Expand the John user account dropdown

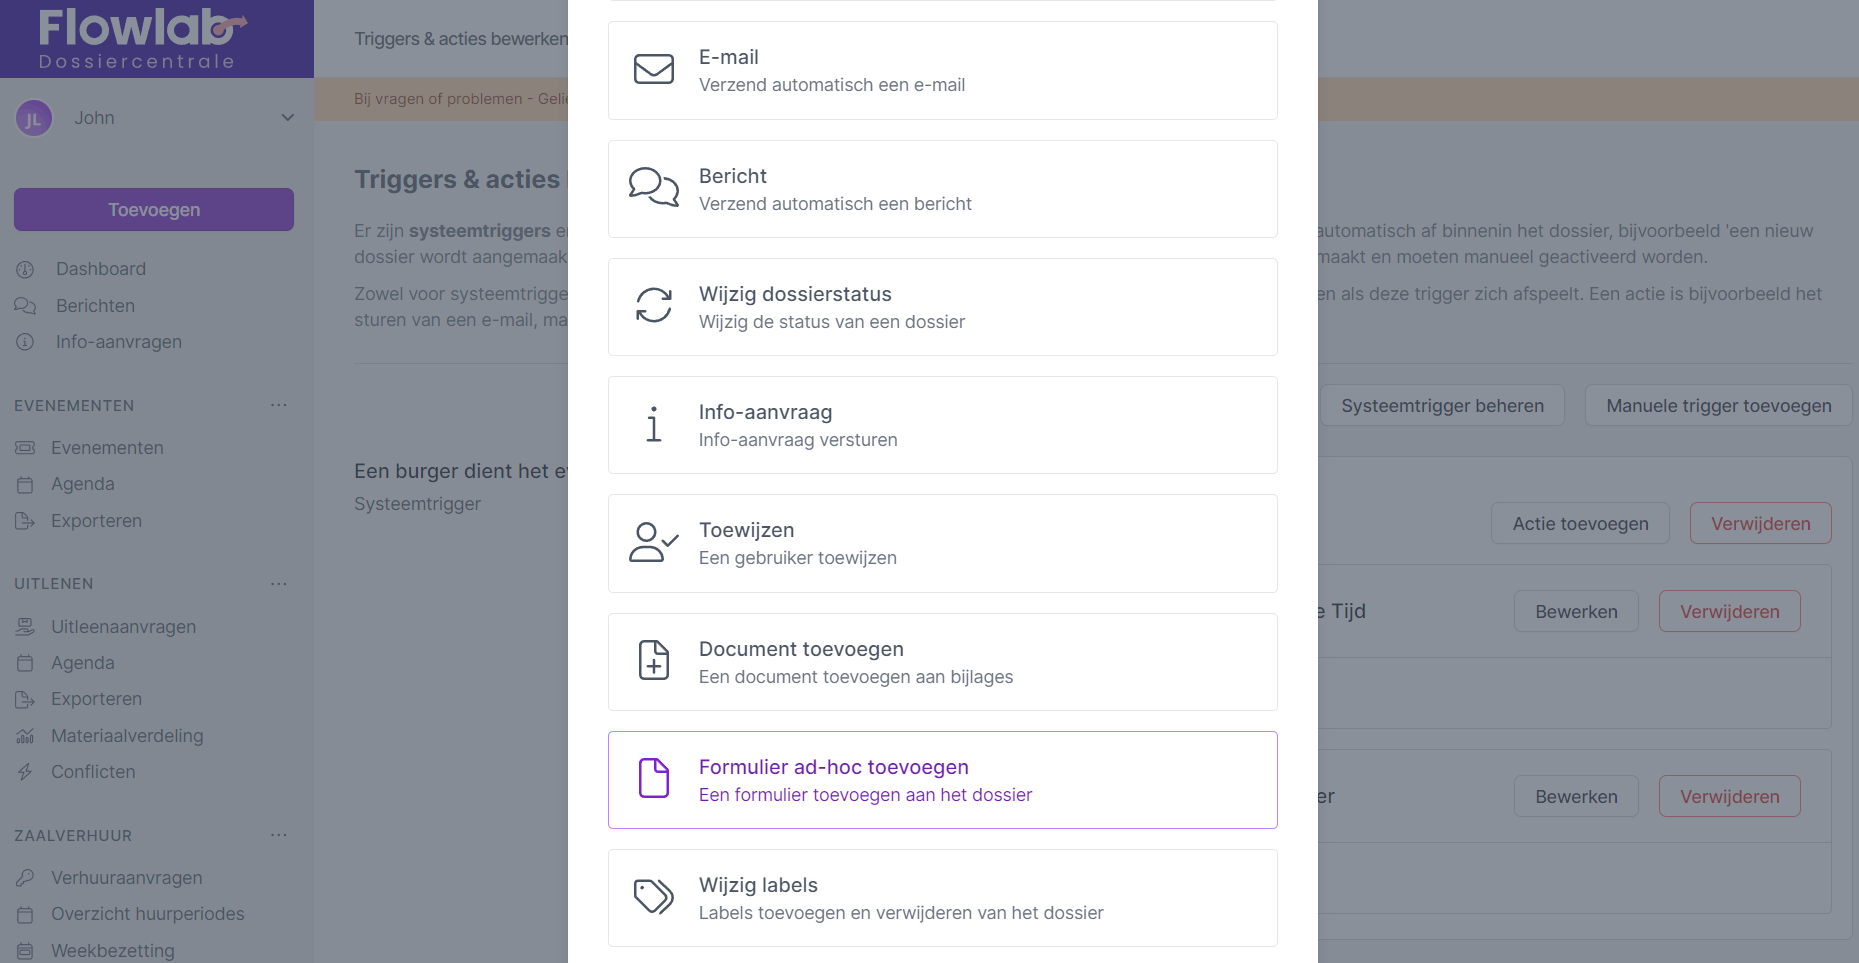pos(288,118)
